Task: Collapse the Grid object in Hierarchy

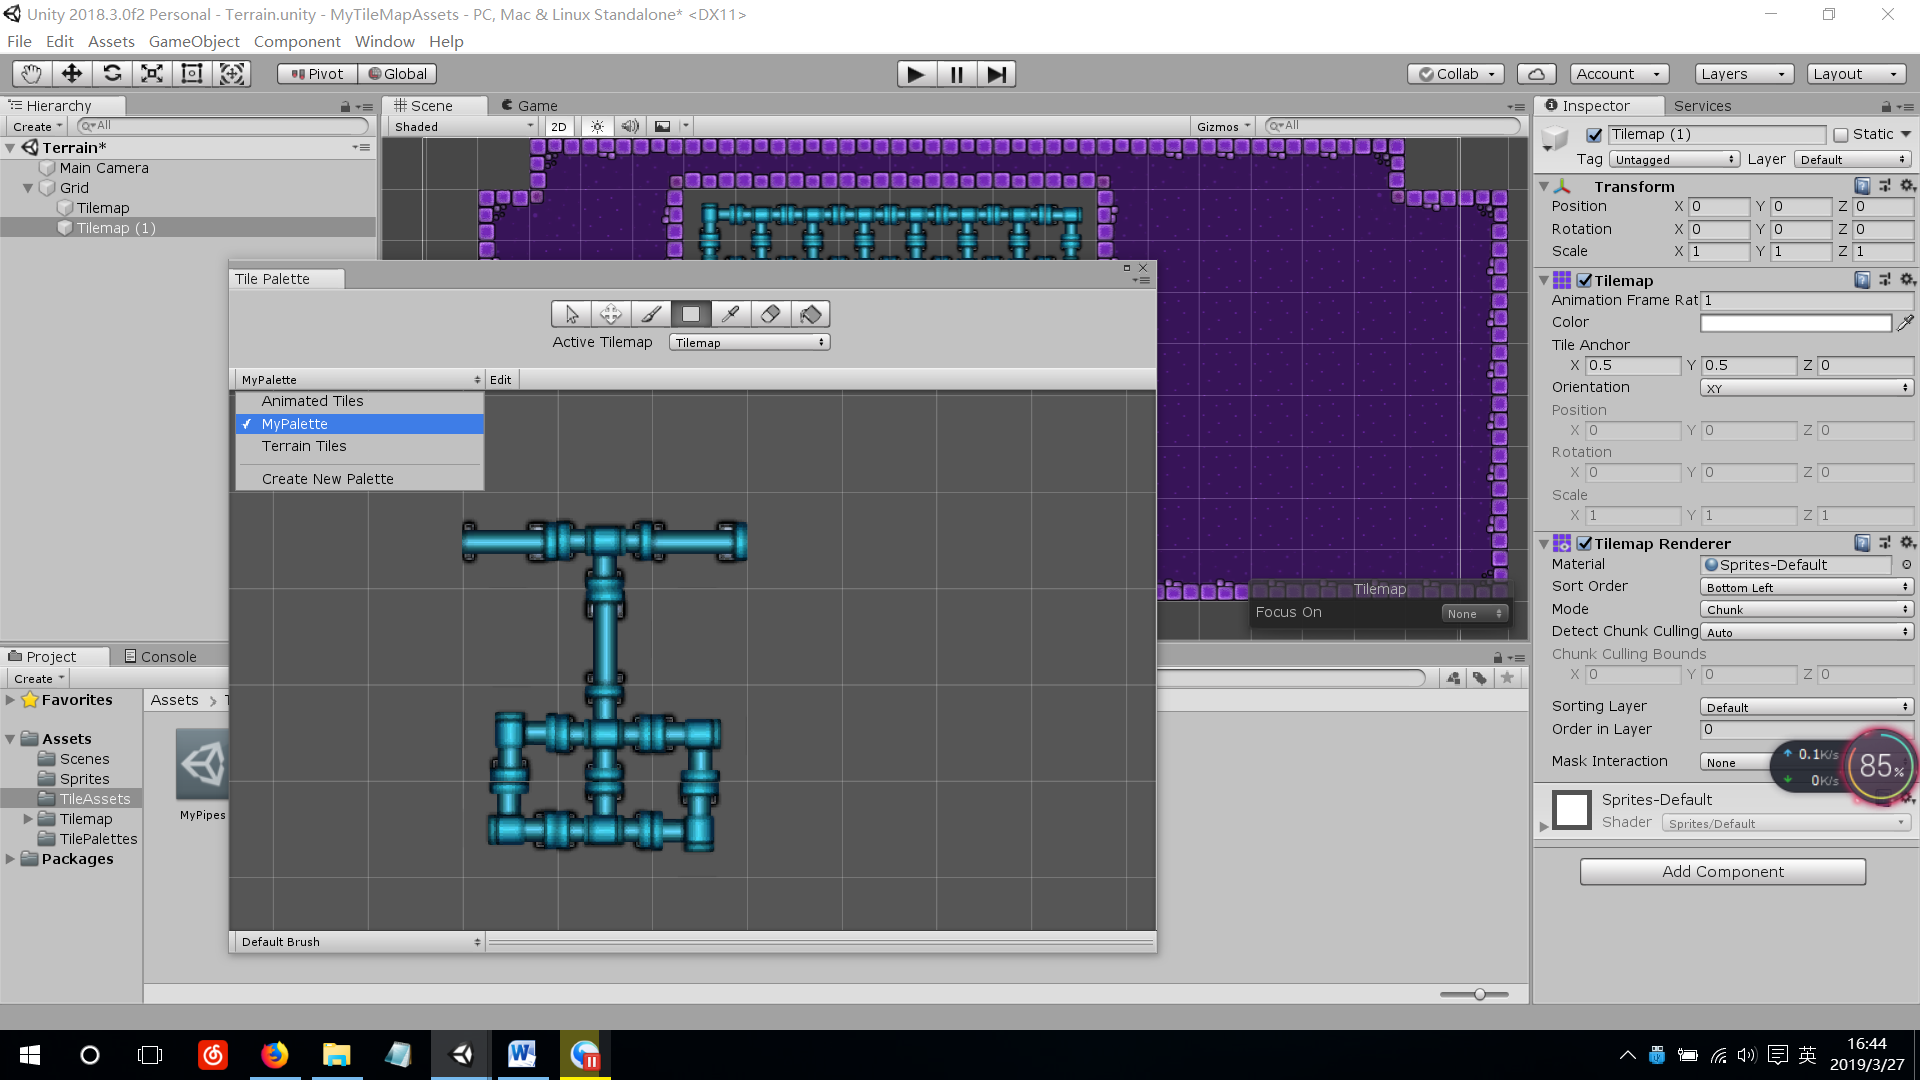Action: pyautogui.click(x=28, y=188)
